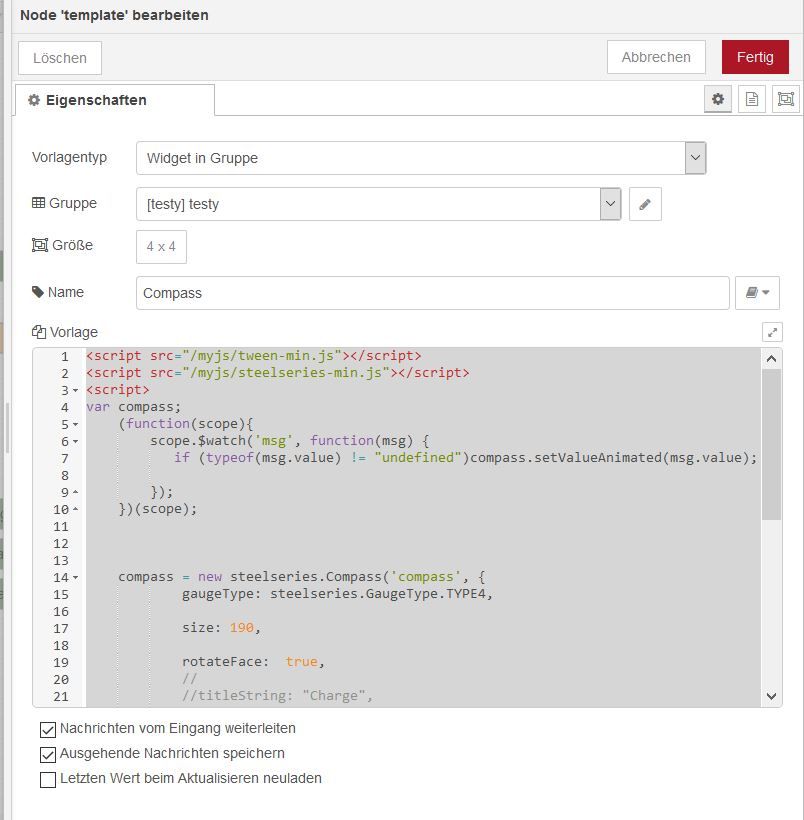804x820 pixels.
Task: Click the Vorlage label icon
Action: [39, 332]
